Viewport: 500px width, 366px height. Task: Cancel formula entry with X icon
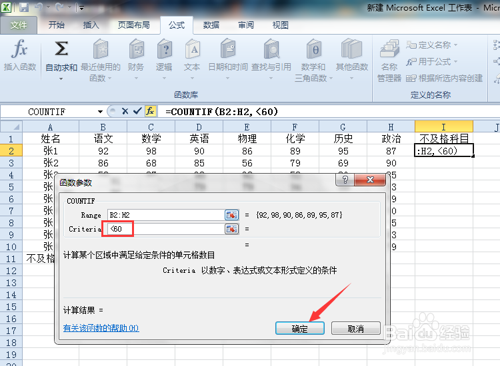125,111
